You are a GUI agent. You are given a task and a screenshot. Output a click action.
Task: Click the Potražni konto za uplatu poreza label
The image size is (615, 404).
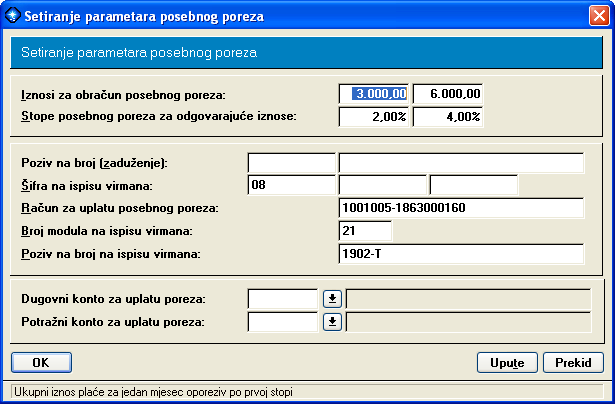113,322
